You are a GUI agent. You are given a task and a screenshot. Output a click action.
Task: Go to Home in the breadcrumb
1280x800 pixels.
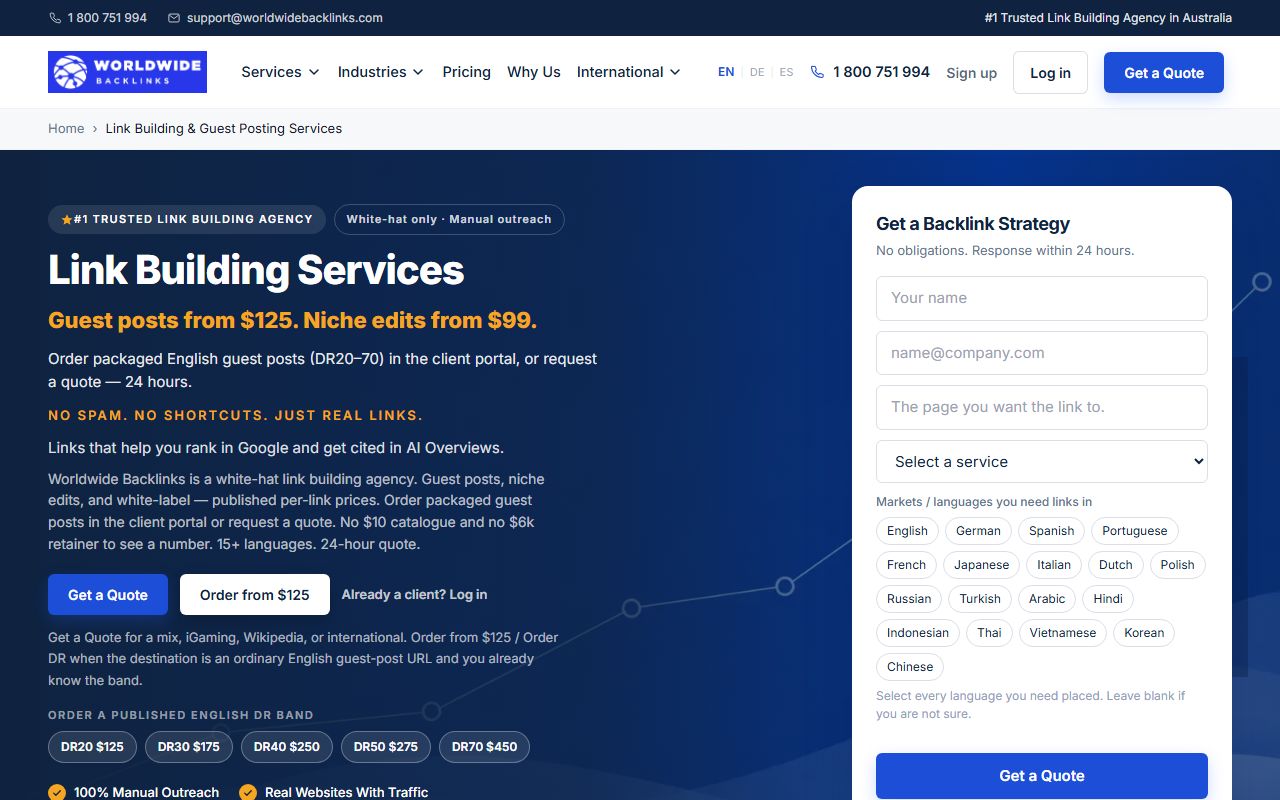point(66,129)
